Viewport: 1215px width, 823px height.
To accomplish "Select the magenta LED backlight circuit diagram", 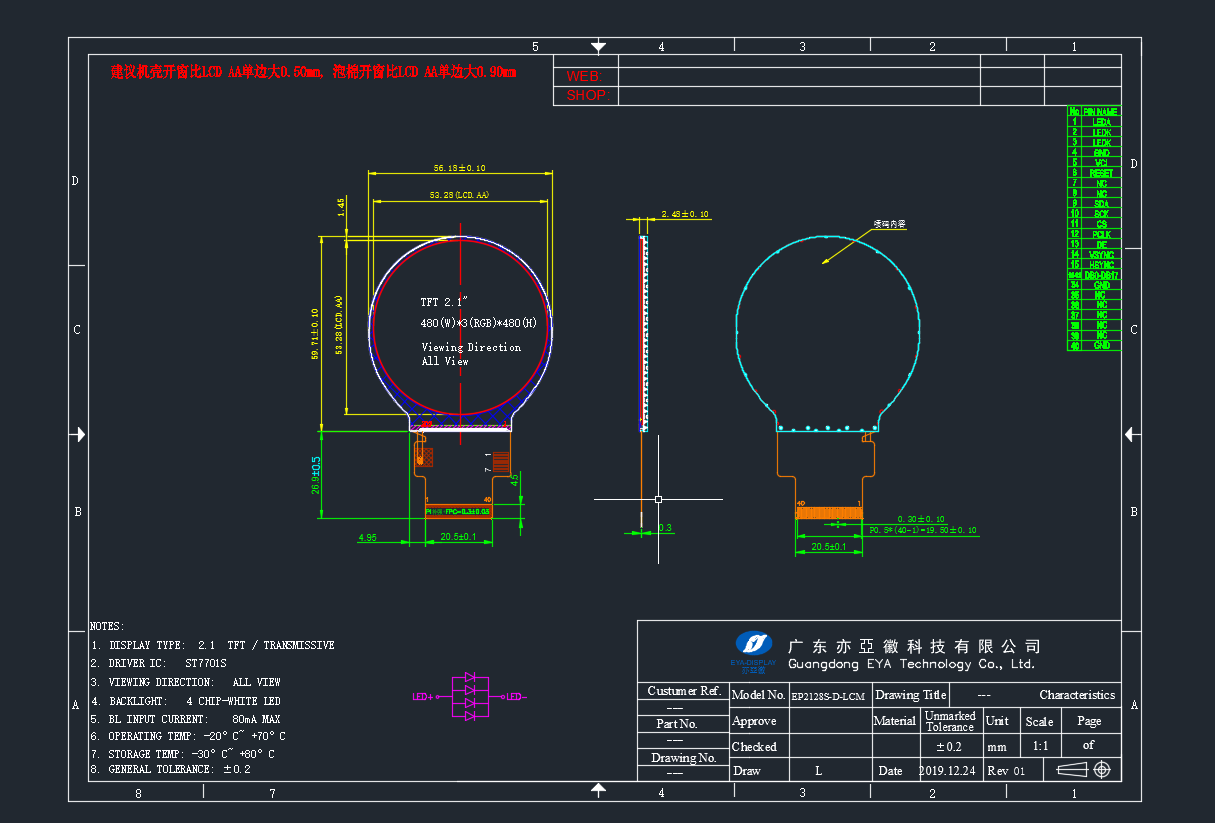I will coord(470,697).
